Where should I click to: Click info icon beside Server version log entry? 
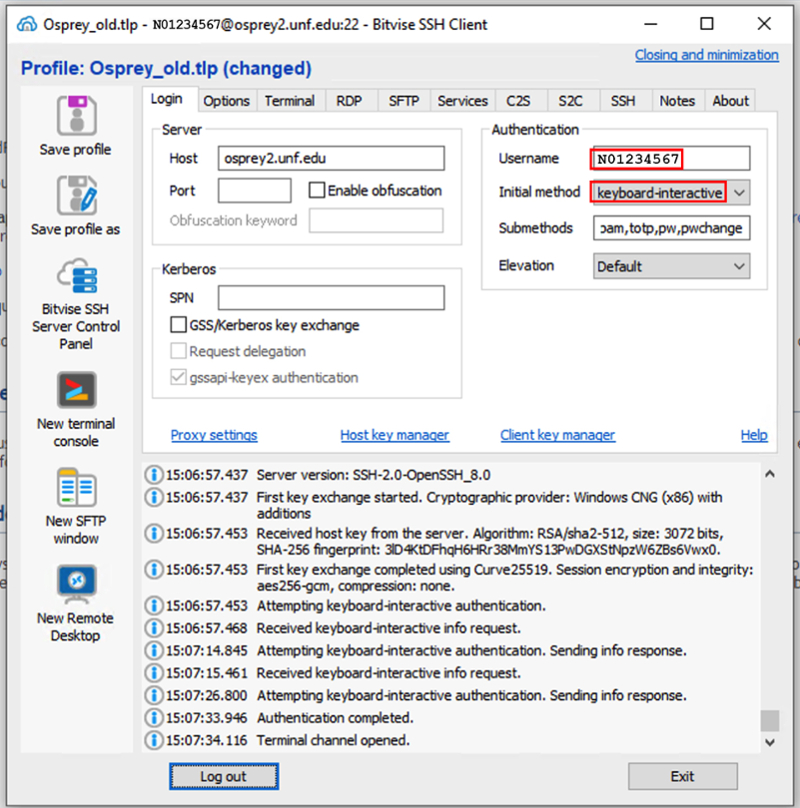click(x=154, y=475)
